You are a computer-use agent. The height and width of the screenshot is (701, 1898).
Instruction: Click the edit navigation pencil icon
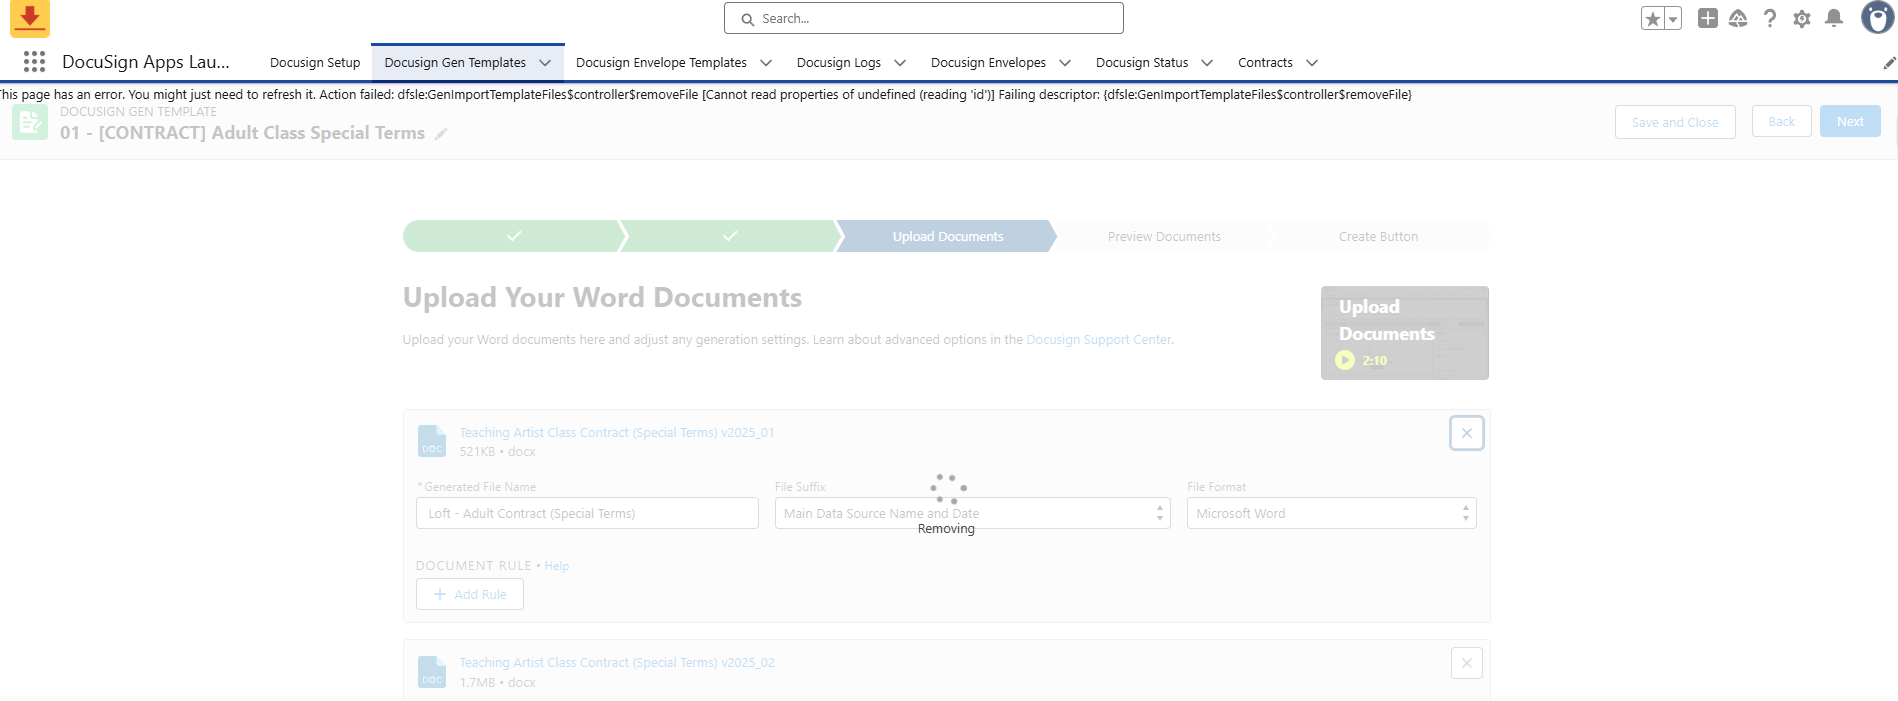pyautogui.click(x=1889, y=63)
